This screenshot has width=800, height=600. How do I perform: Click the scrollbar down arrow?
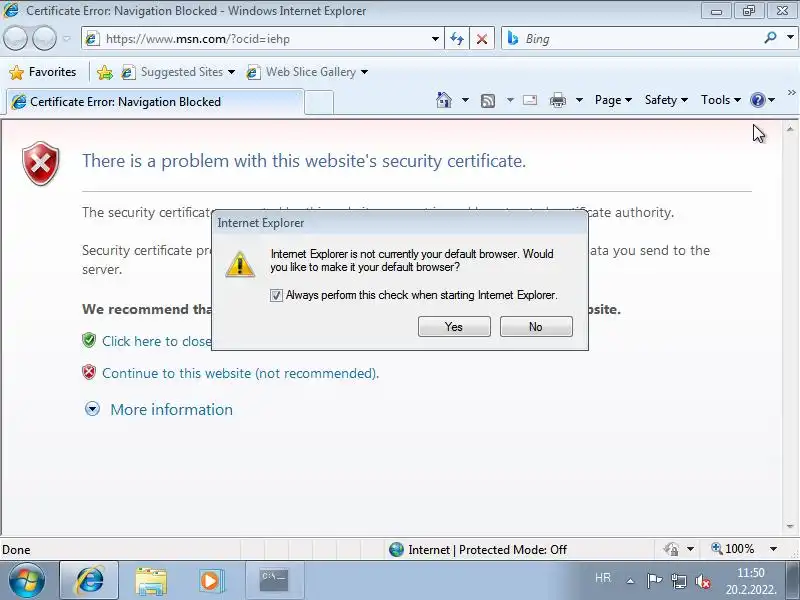pyautogui.click(x=790, y=526)
